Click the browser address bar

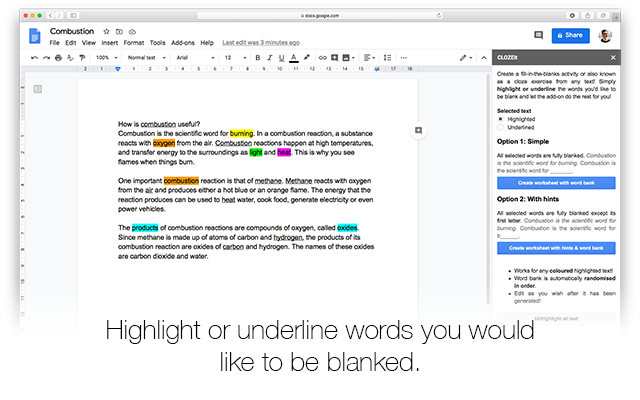[320, 16]
